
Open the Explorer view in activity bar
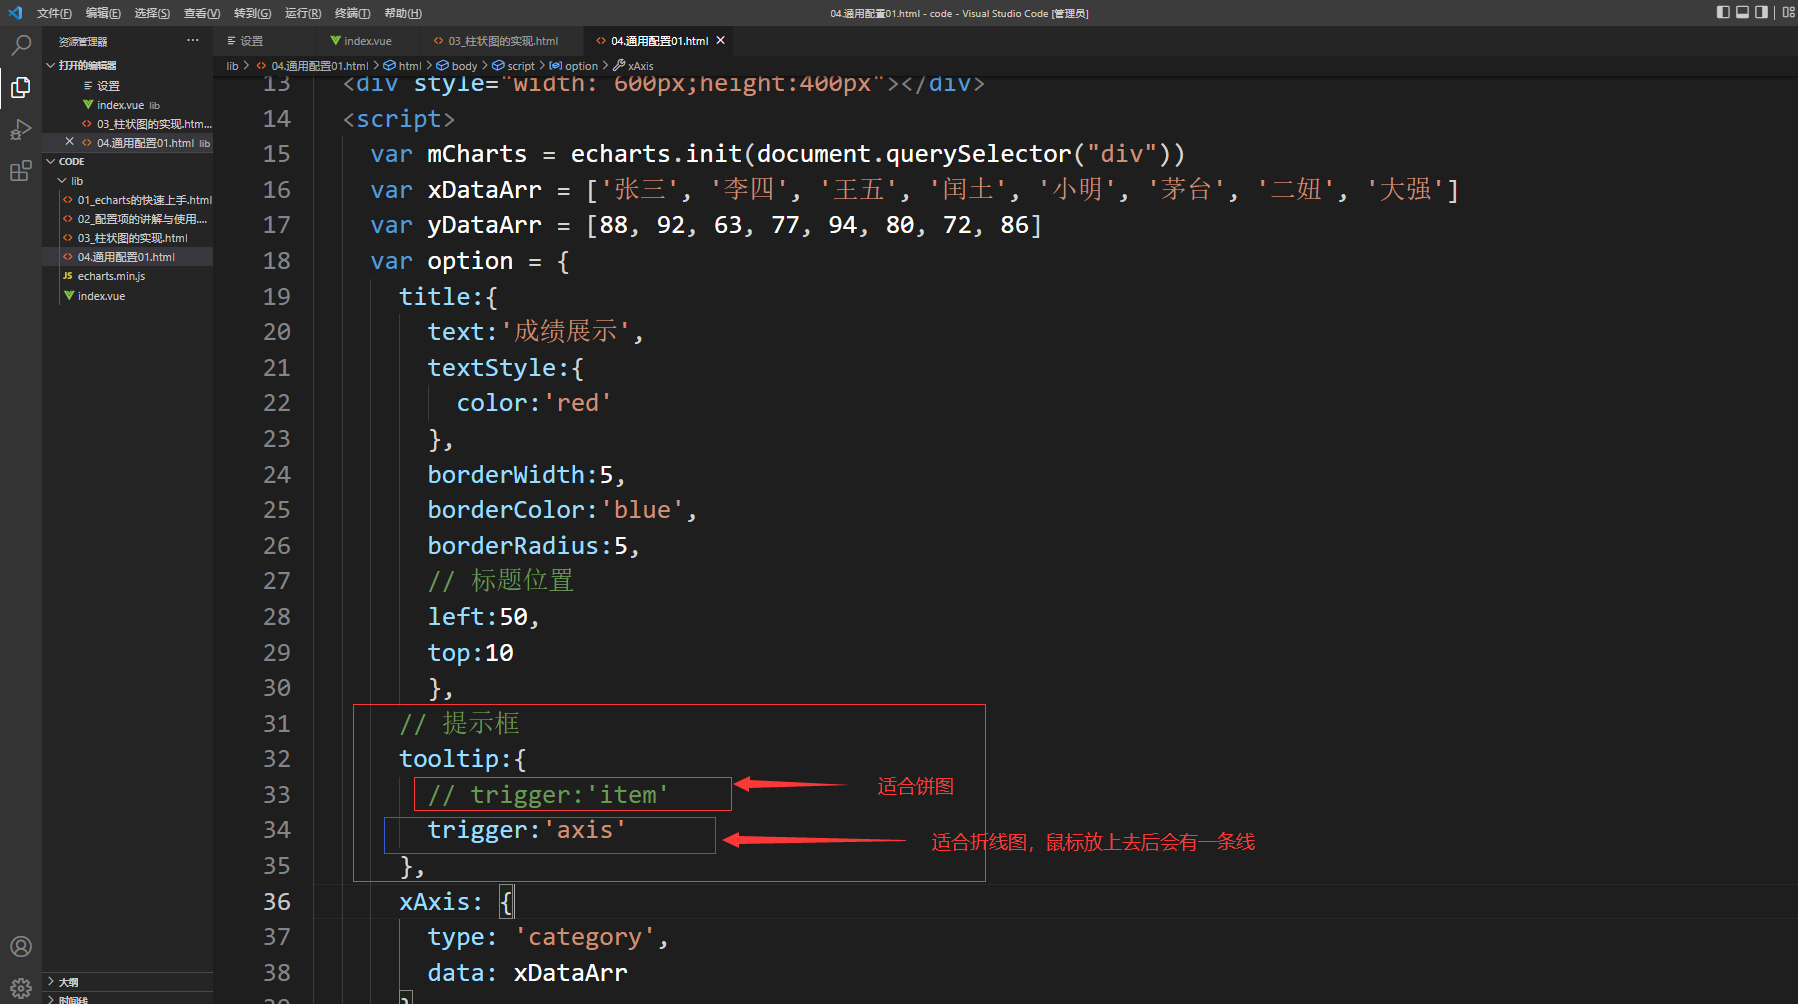[x=20, y=88]
